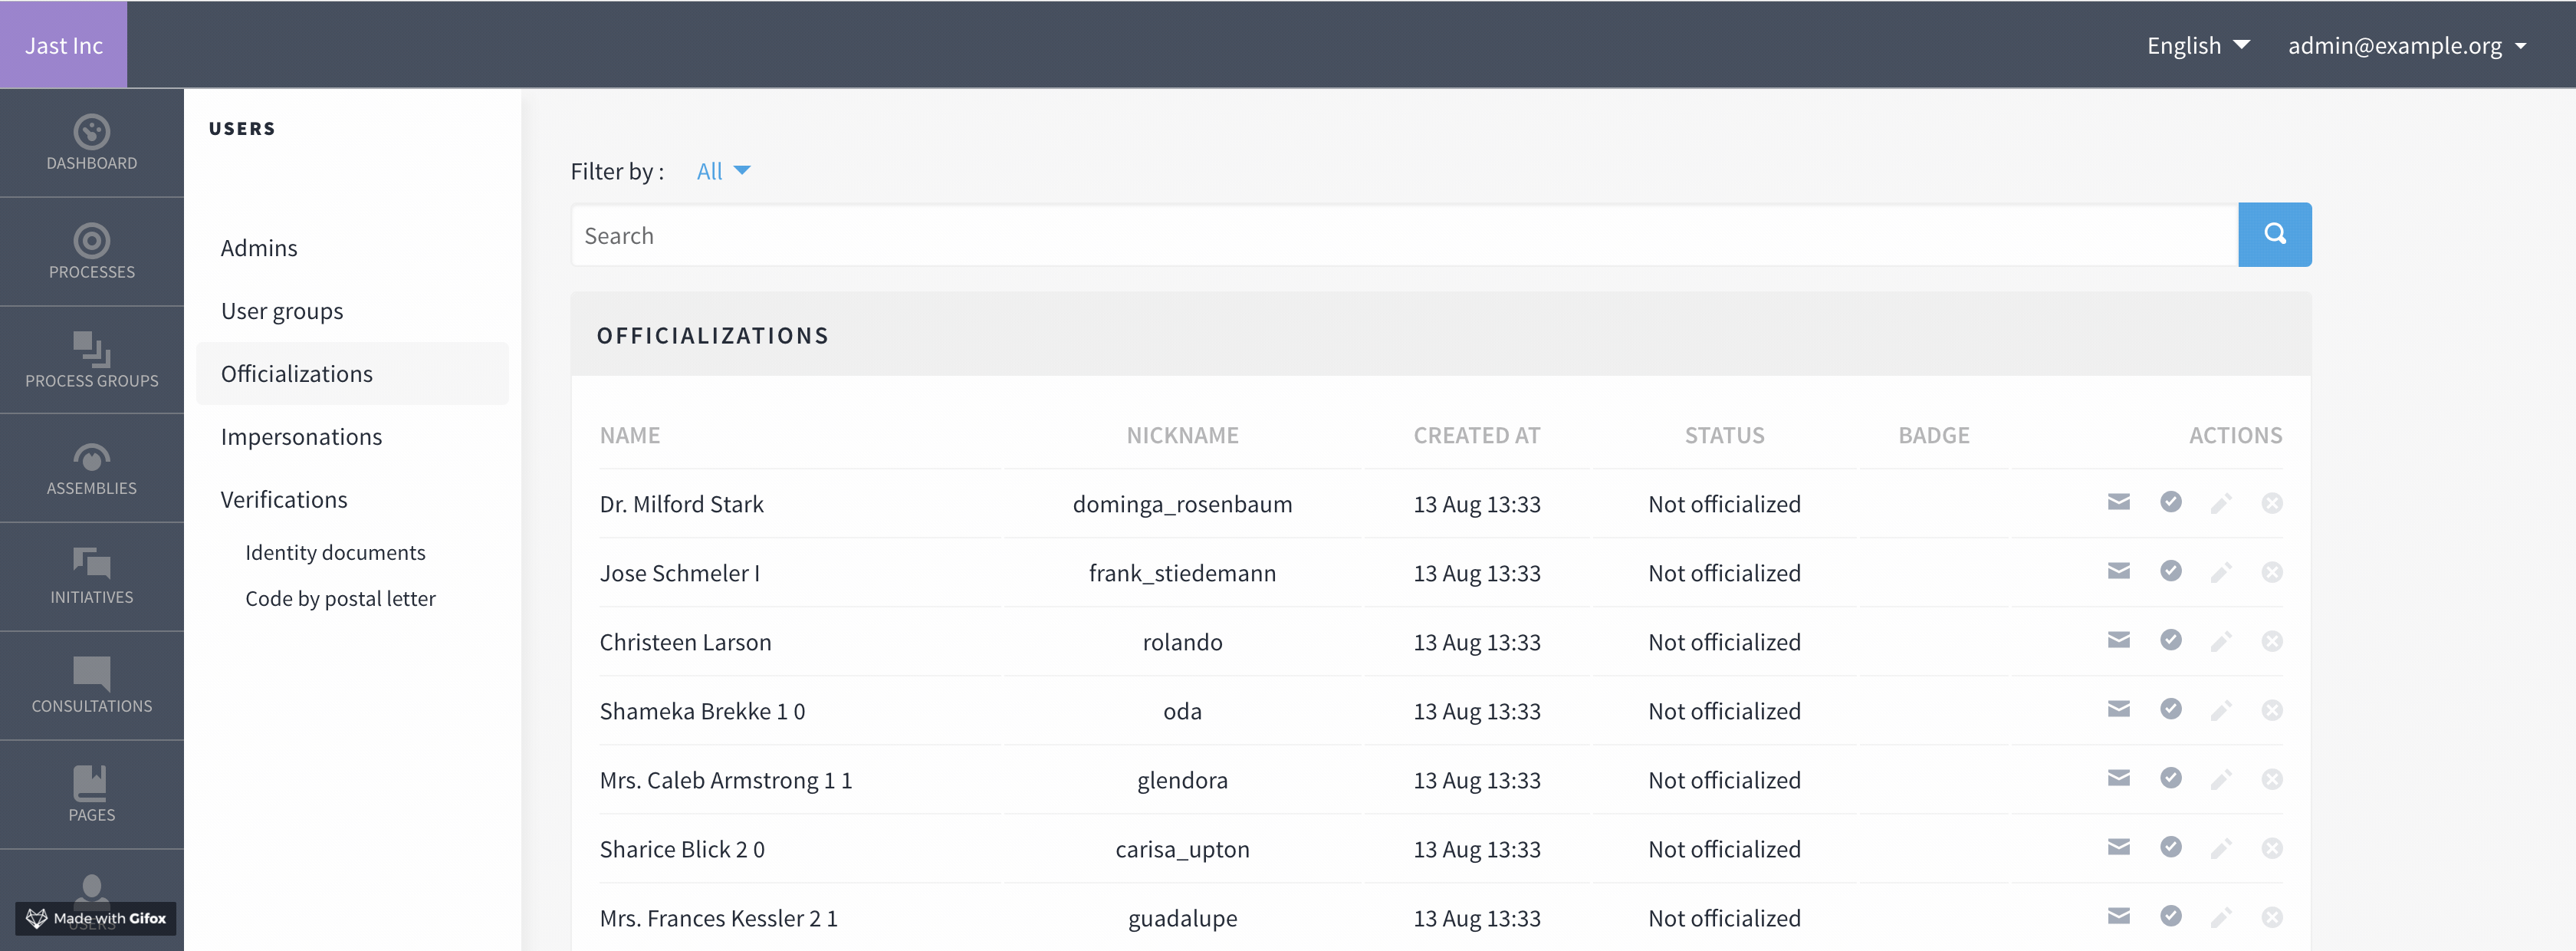
Task: Click the blue search magnifier button
Action: coord(2274,235)
